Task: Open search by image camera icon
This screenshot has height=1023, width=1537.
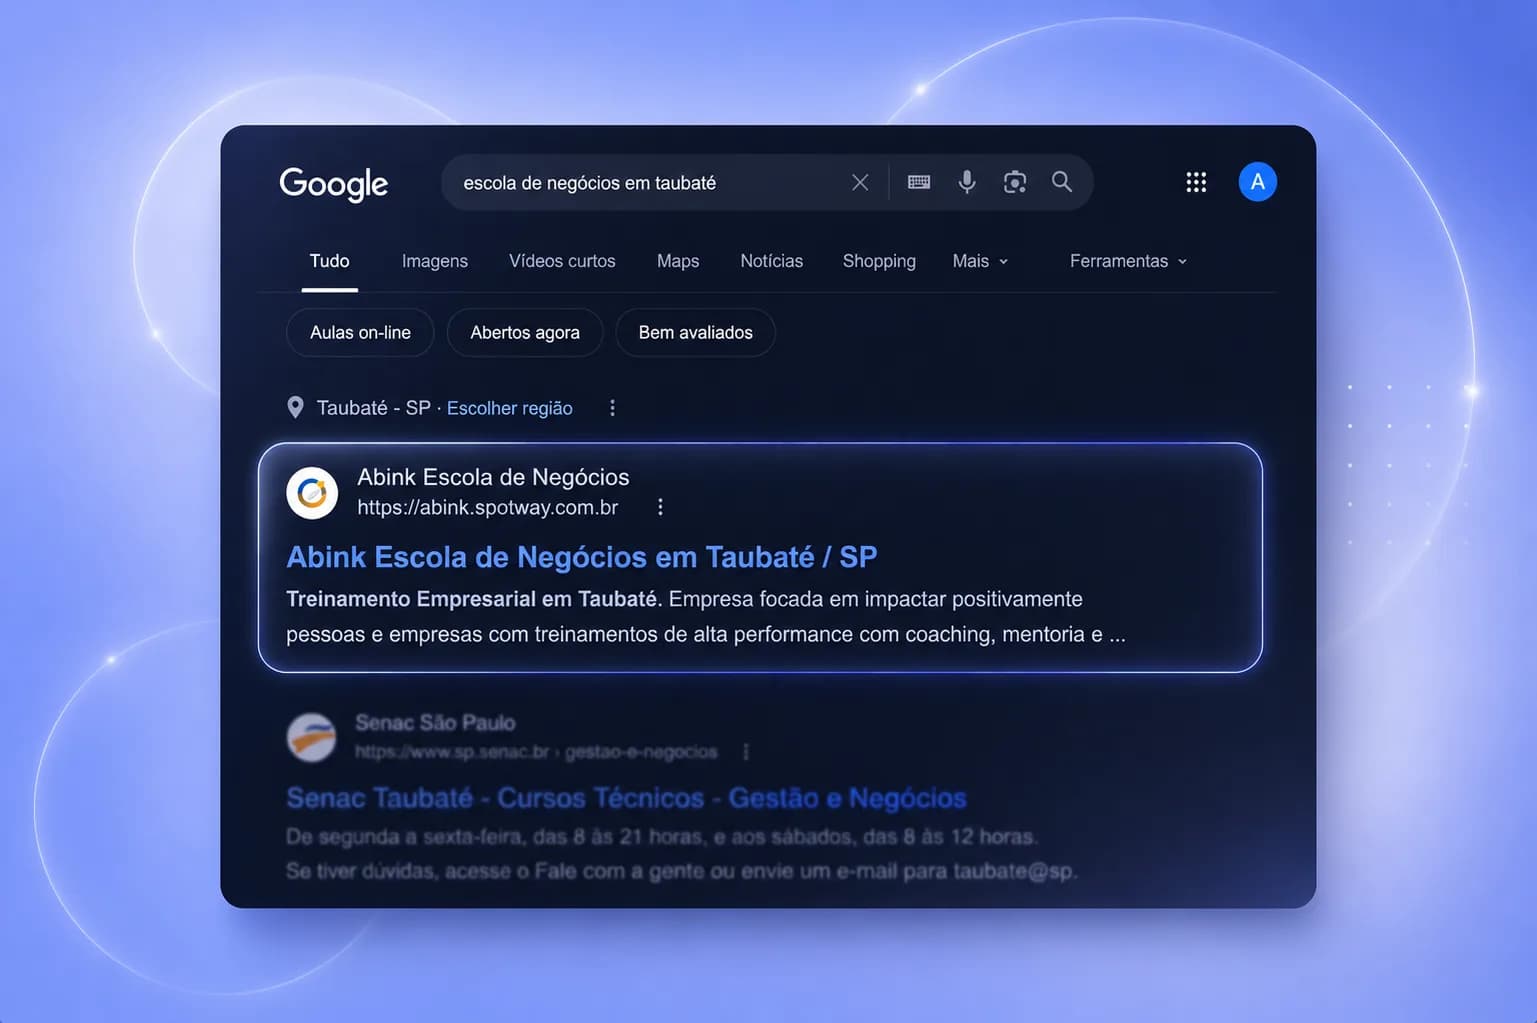Action: [x=1015, y=182]
